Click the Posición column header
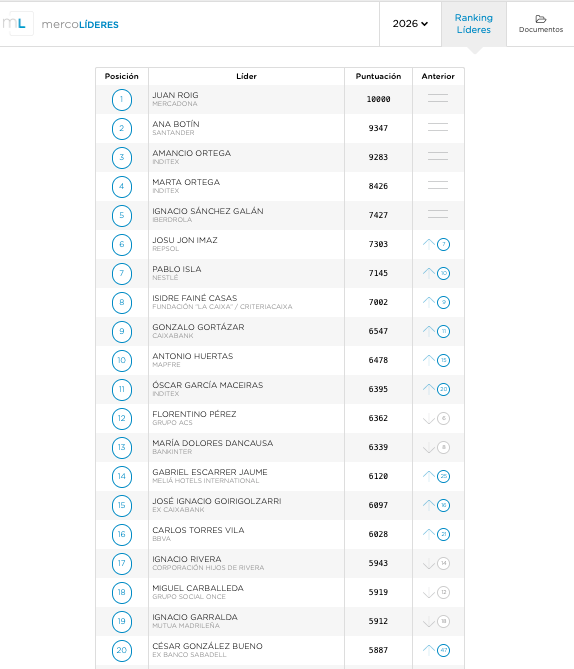Image resolution: width=574 pixels, height=669 pixels. pos(122,76)
